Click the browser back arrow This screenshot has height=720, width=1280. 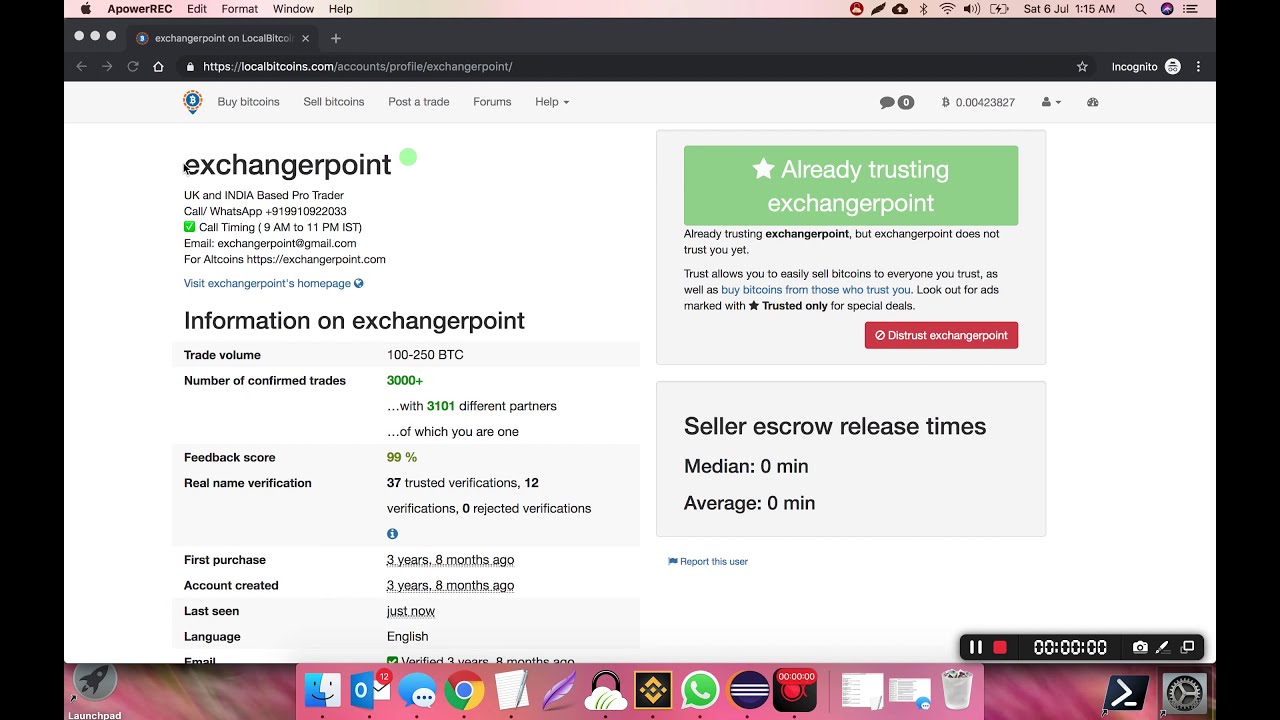point(82,67)
